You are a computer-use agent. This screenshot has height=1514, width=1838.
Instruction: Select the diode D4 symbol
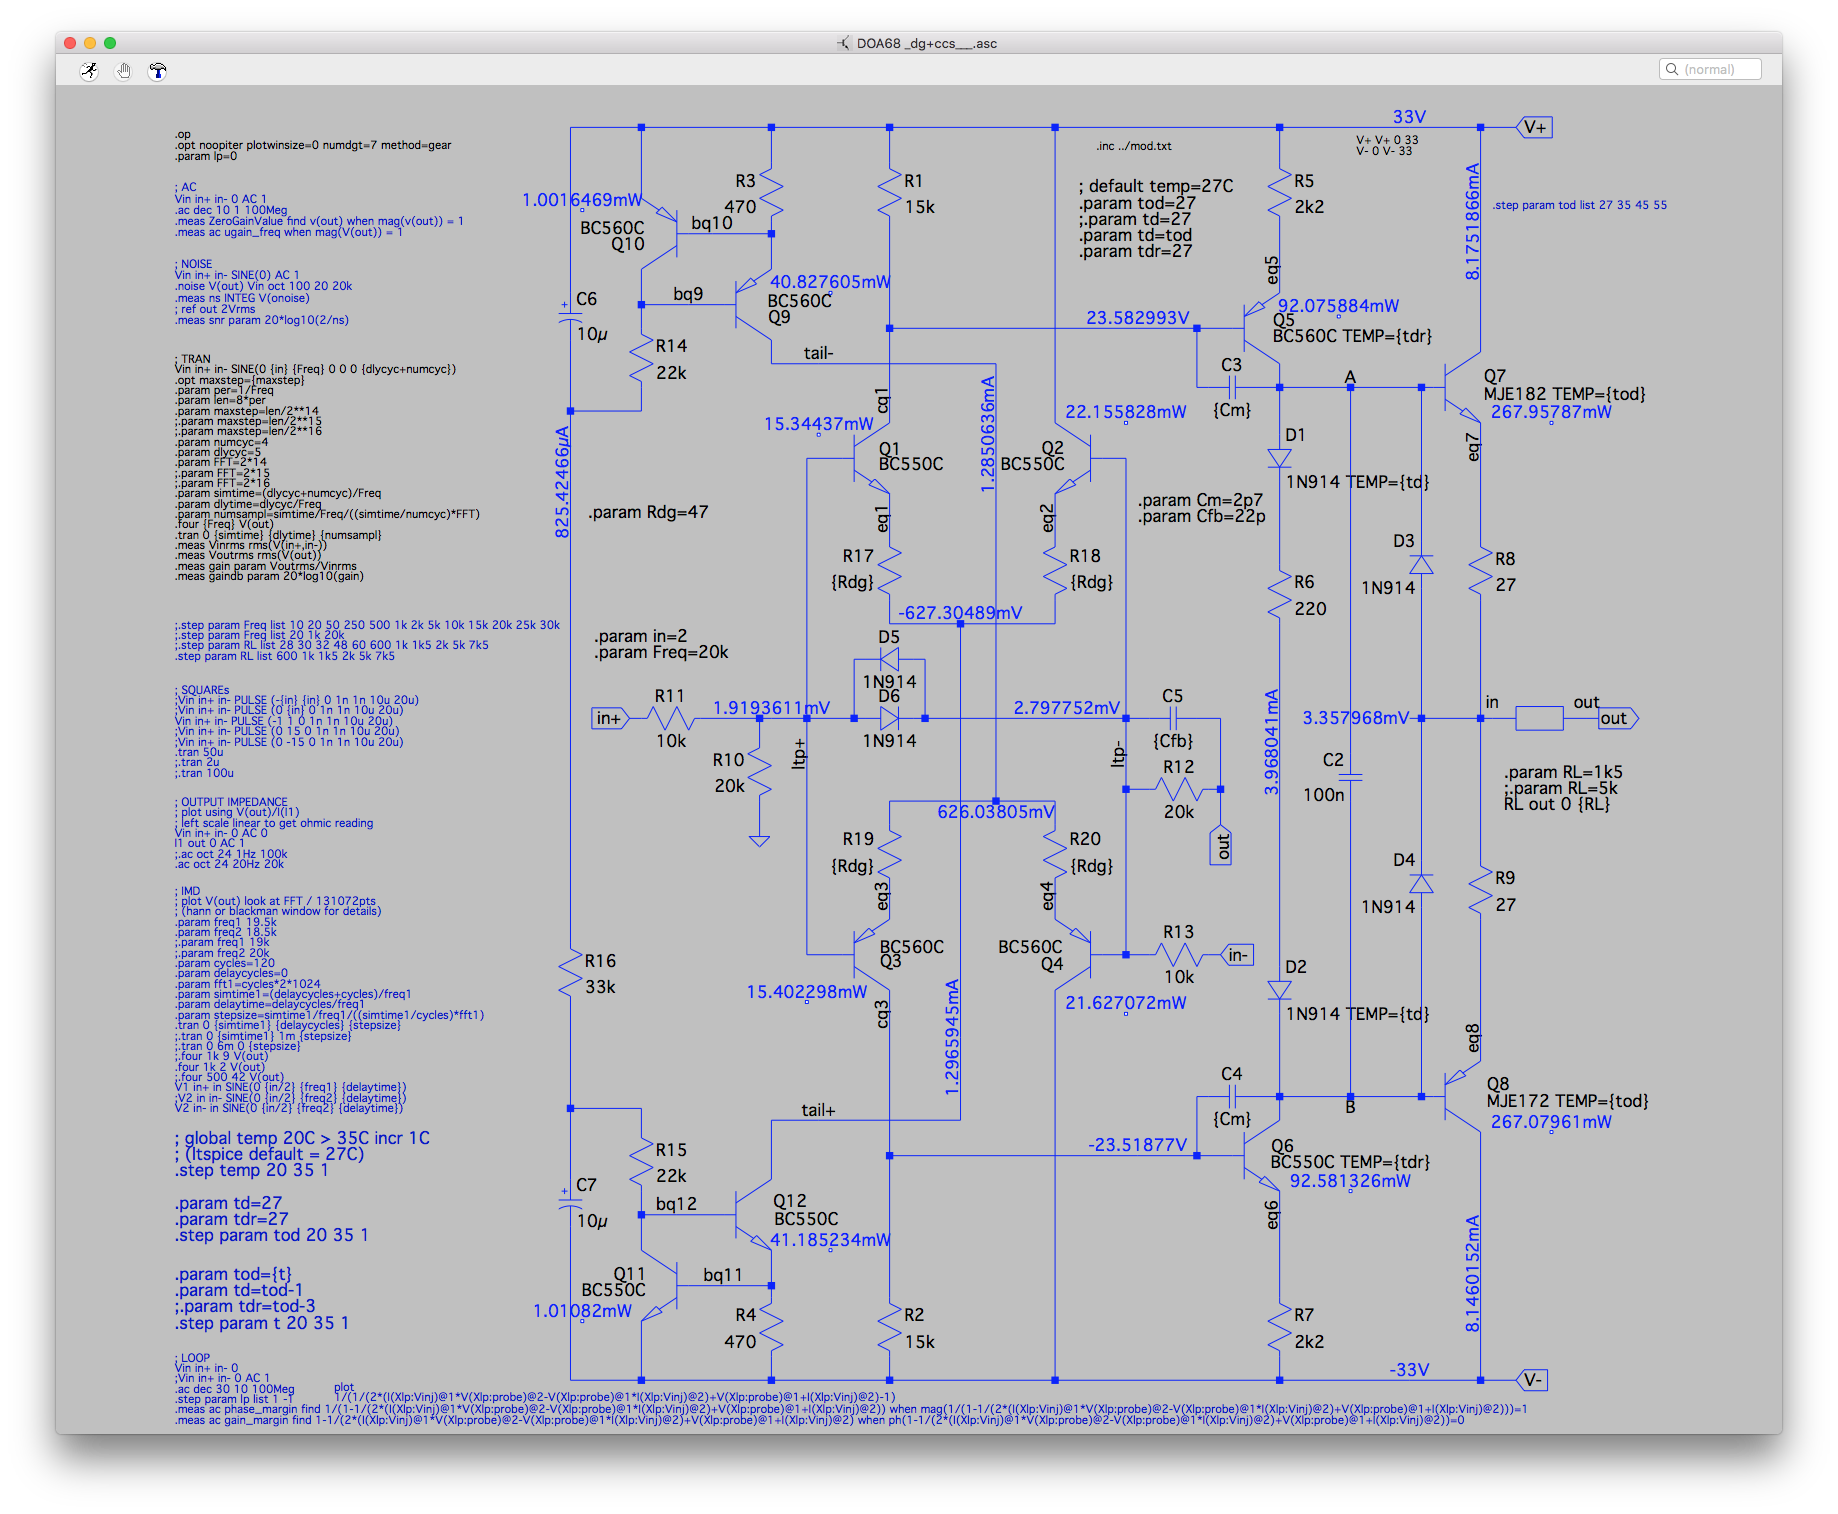pyautogui.click(x=1421, y=884)
